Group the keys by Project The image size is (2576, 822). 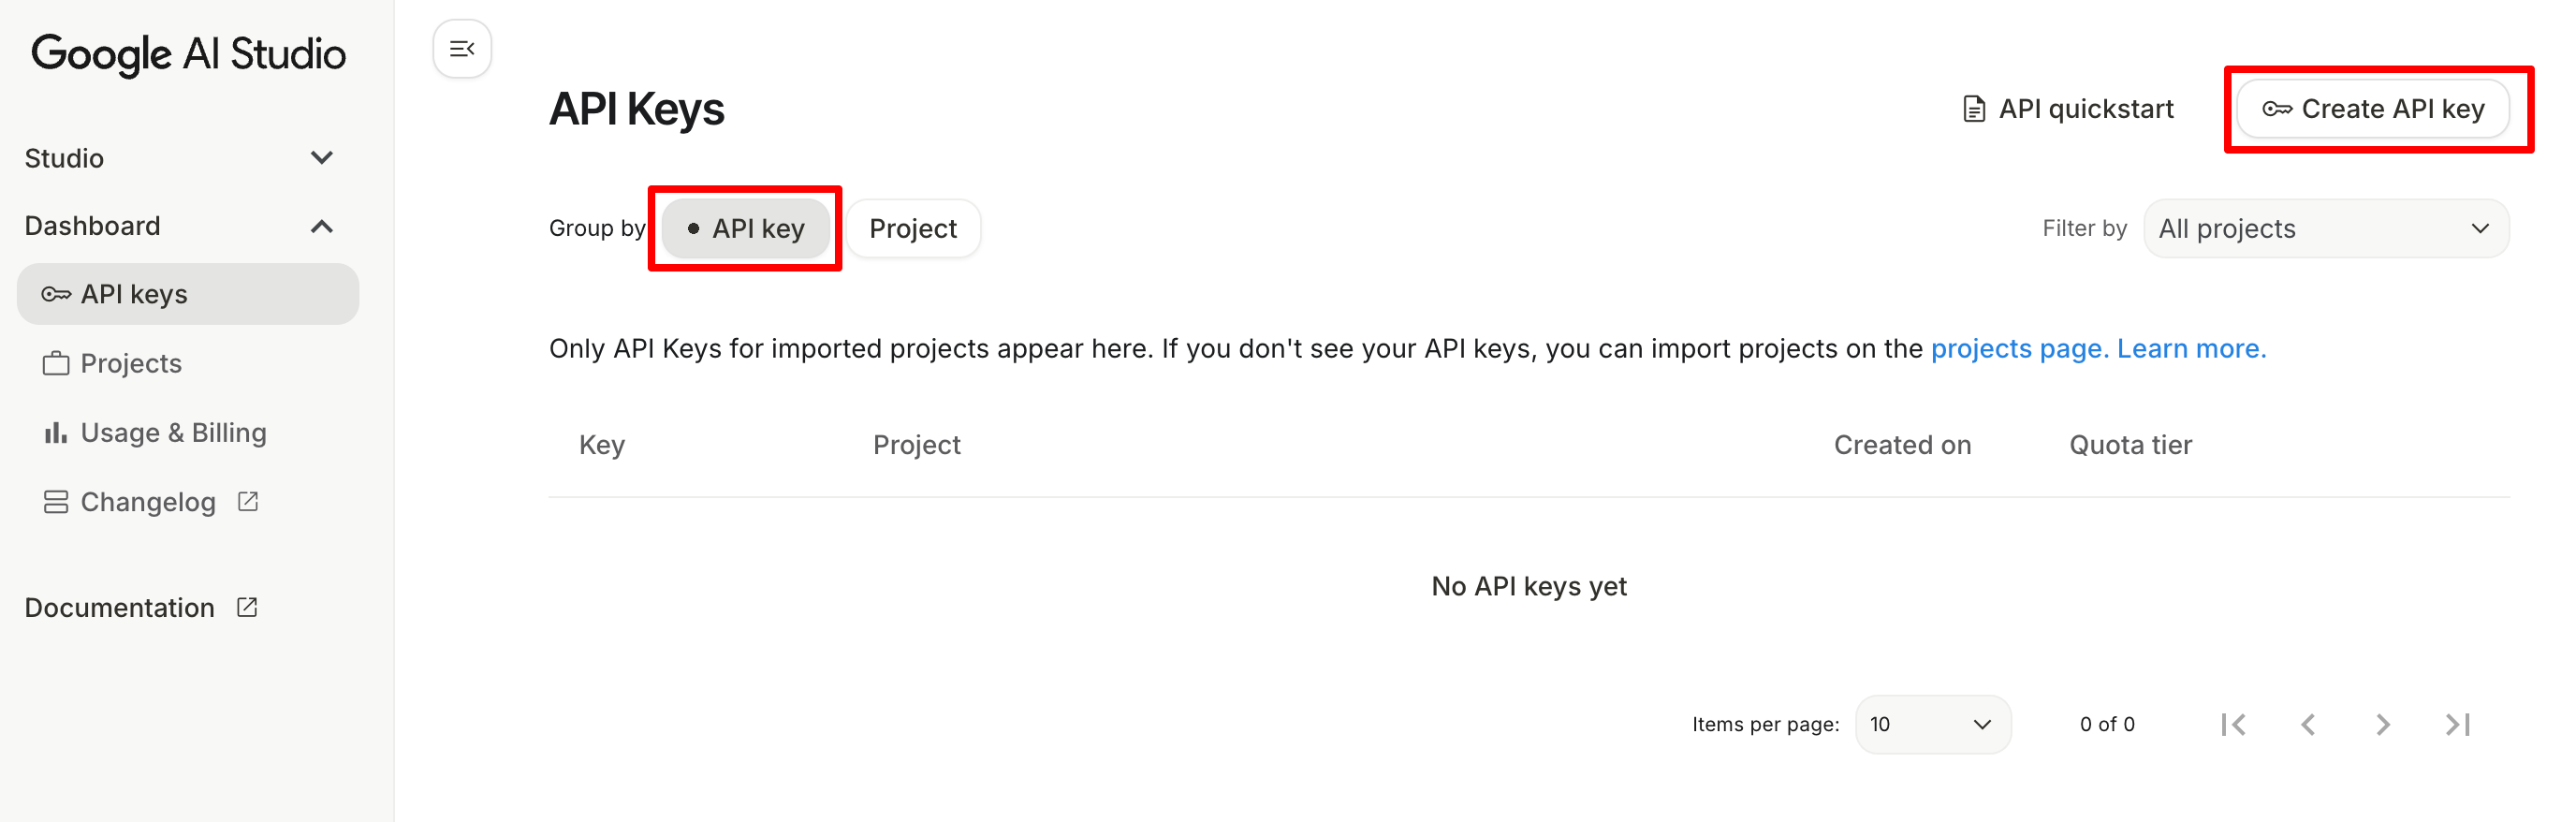pos(912,229)
